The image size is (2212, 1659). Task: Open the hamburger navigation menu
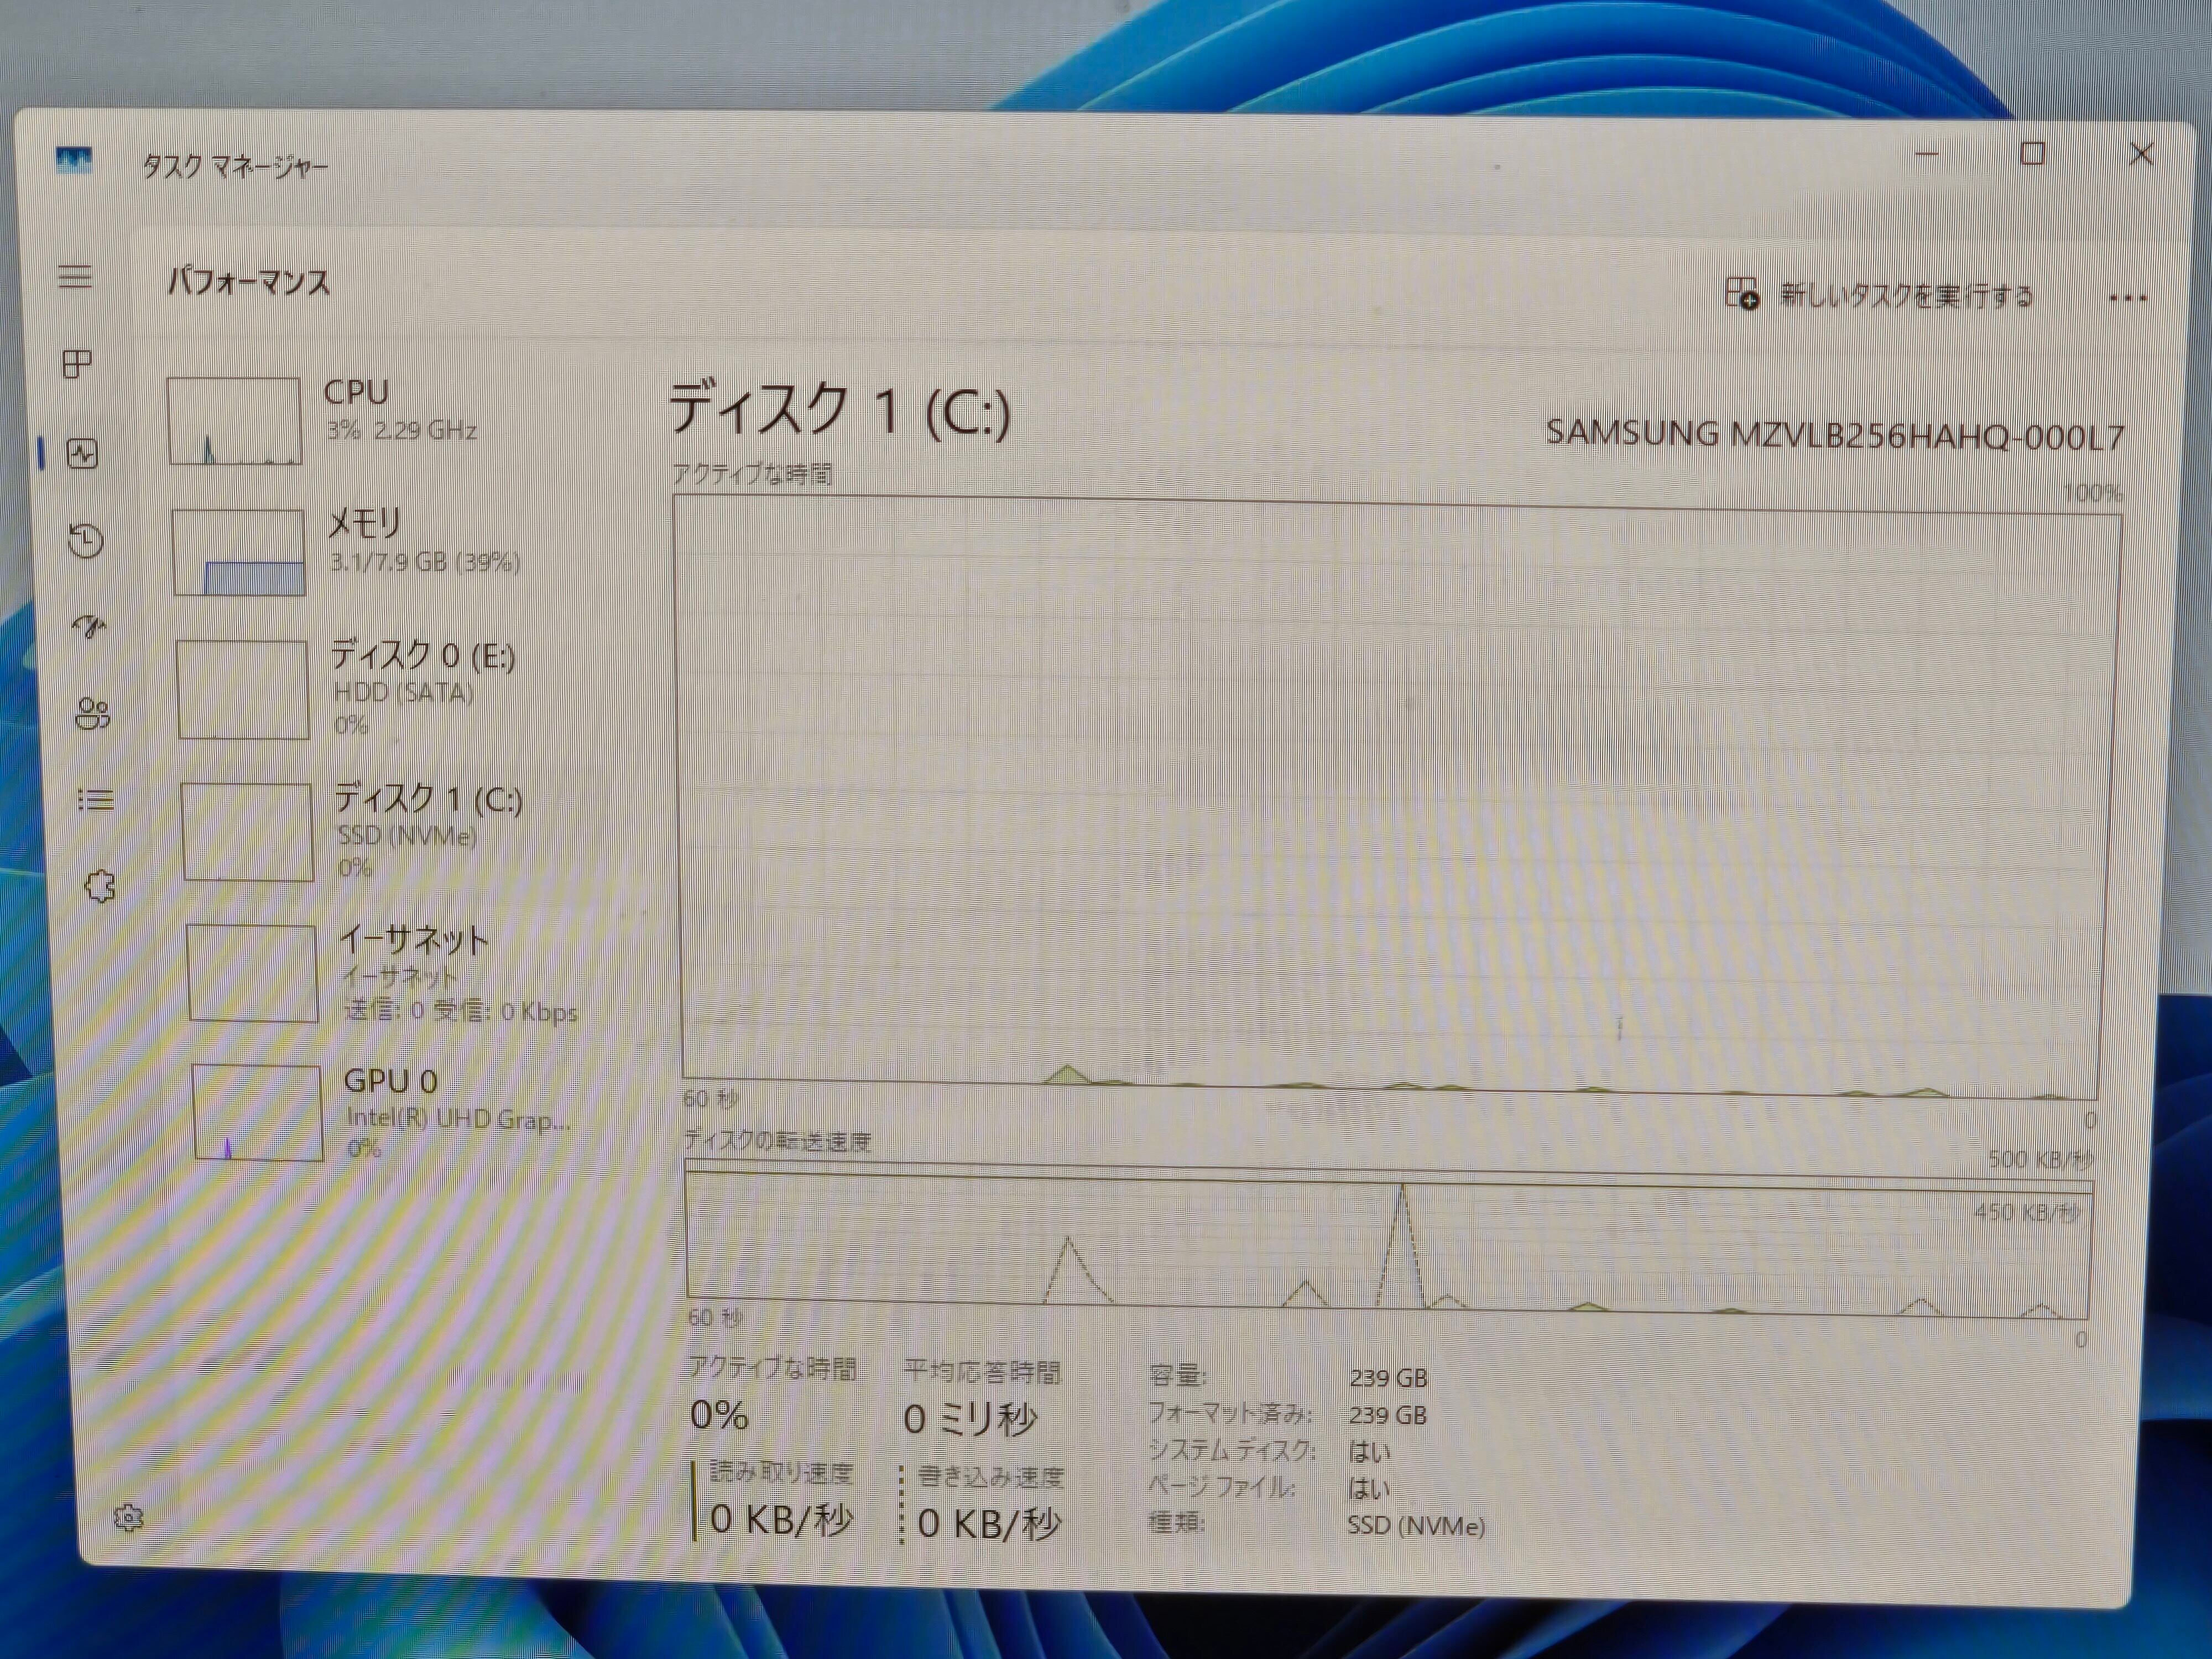click(x=75, y=276)
